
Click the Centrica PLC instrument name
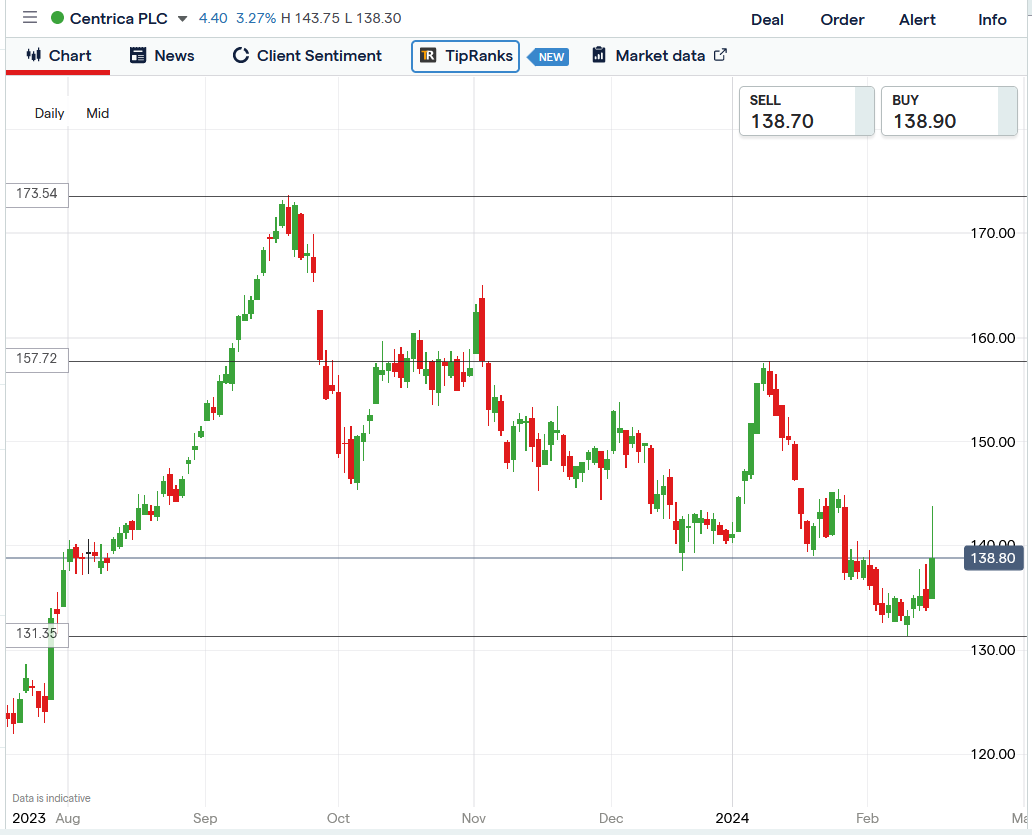118,18
